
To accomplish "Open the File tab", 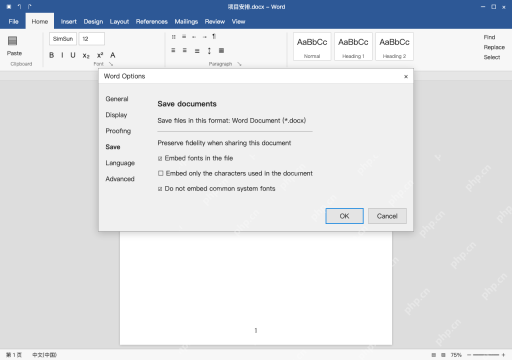I will tap(14, 22).
